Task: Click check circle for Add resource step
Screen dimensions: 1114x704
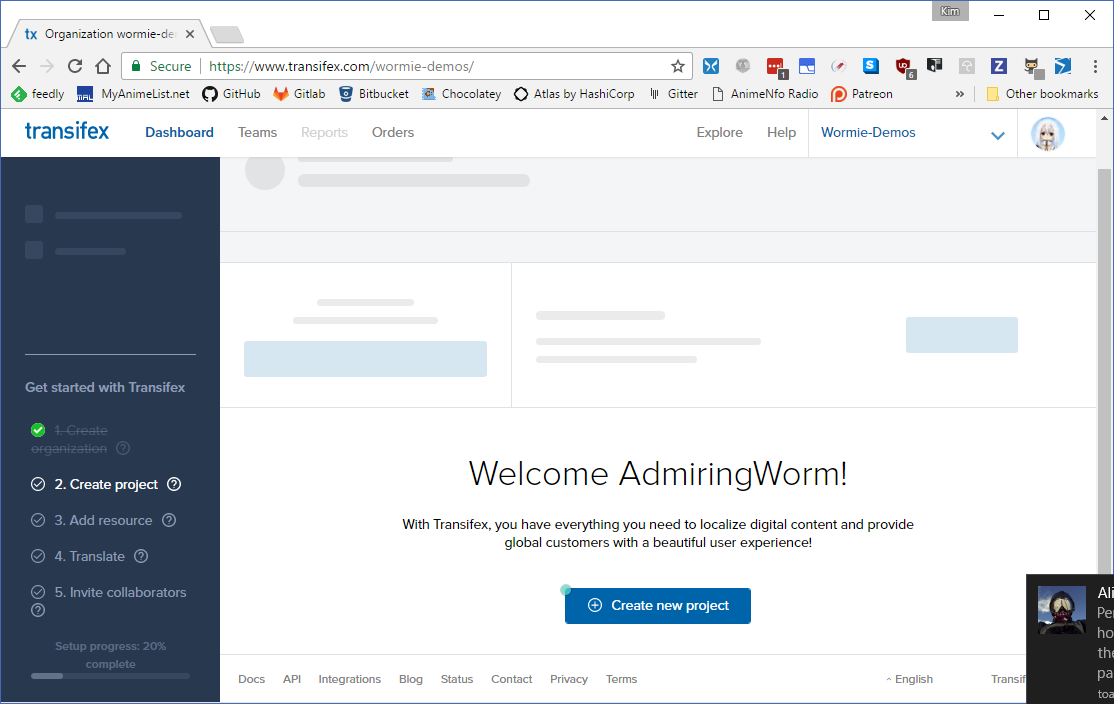Action: tap(38, 520)
